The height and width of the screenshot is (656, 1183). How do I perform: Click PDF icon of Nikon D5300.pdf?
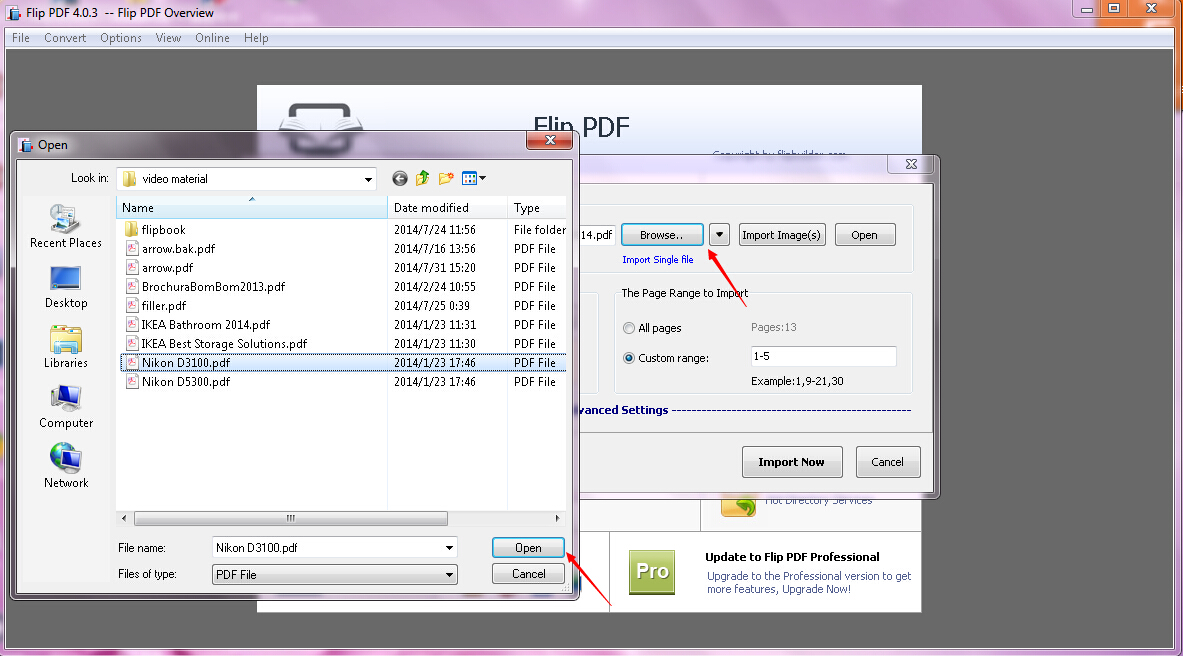[x=132, y=381]
